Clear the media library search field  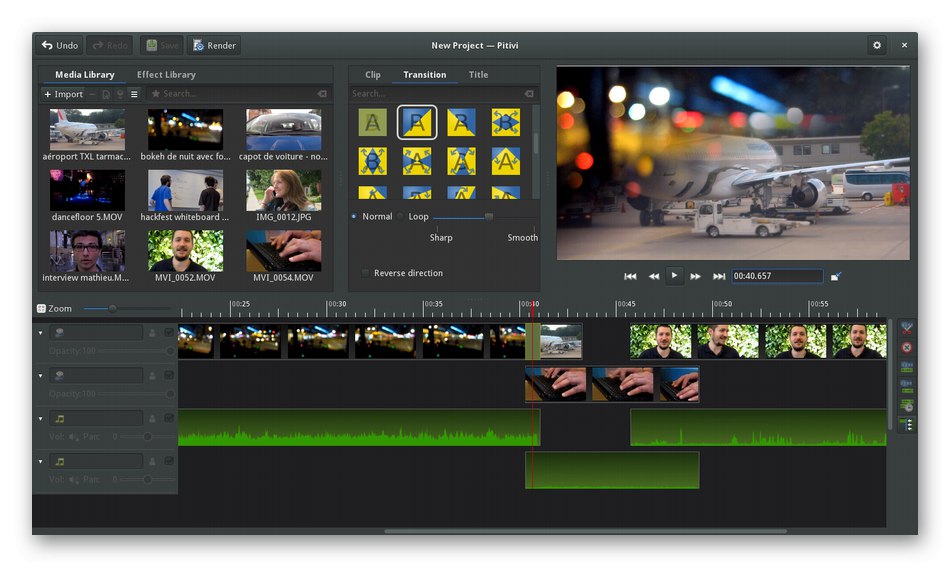[x=322, y=94]
